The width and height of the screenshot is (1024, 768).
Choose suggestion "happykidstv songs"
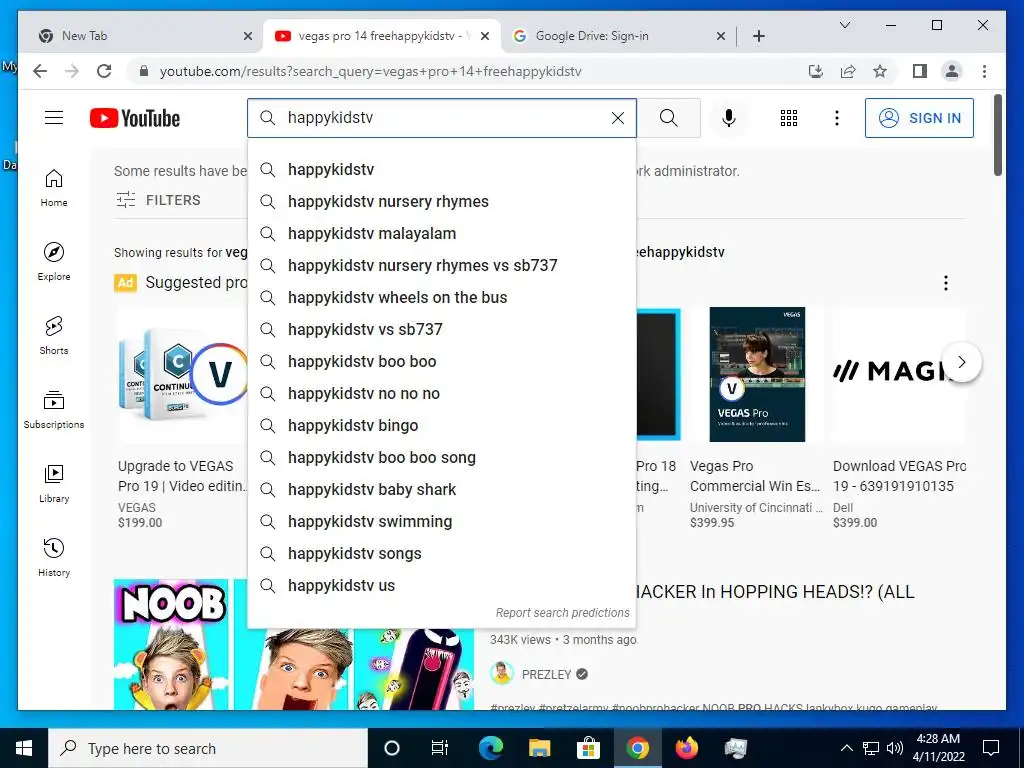(442, 553)
